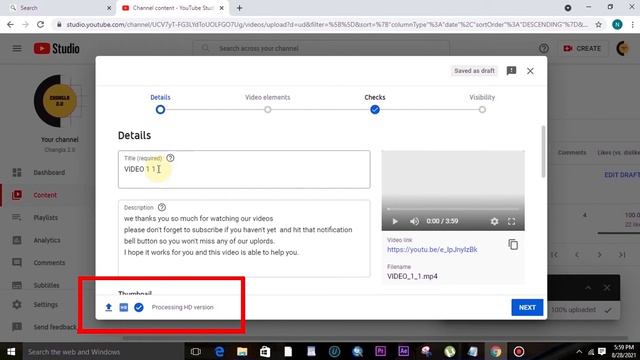Go to the Details step
This screenshot has height=360, width=640.
[x=160, y=103]
